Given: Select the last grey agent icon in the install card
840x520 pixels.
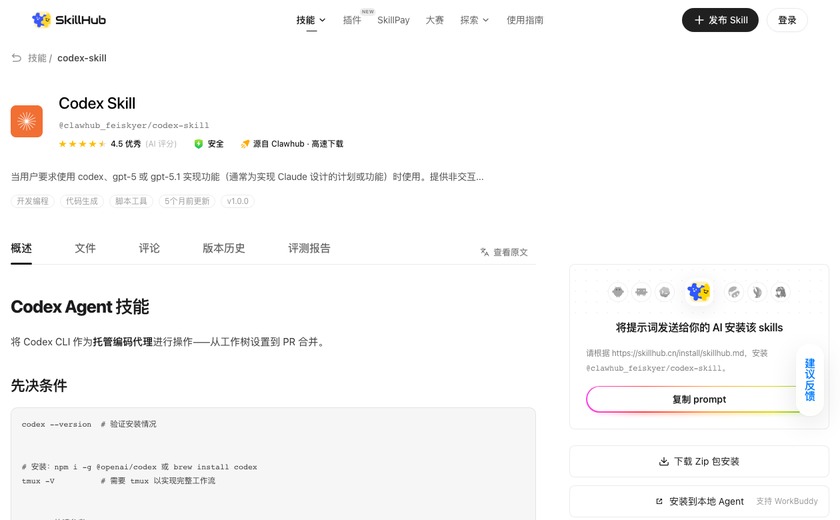Looking at the screenshot, I should 781,292.
